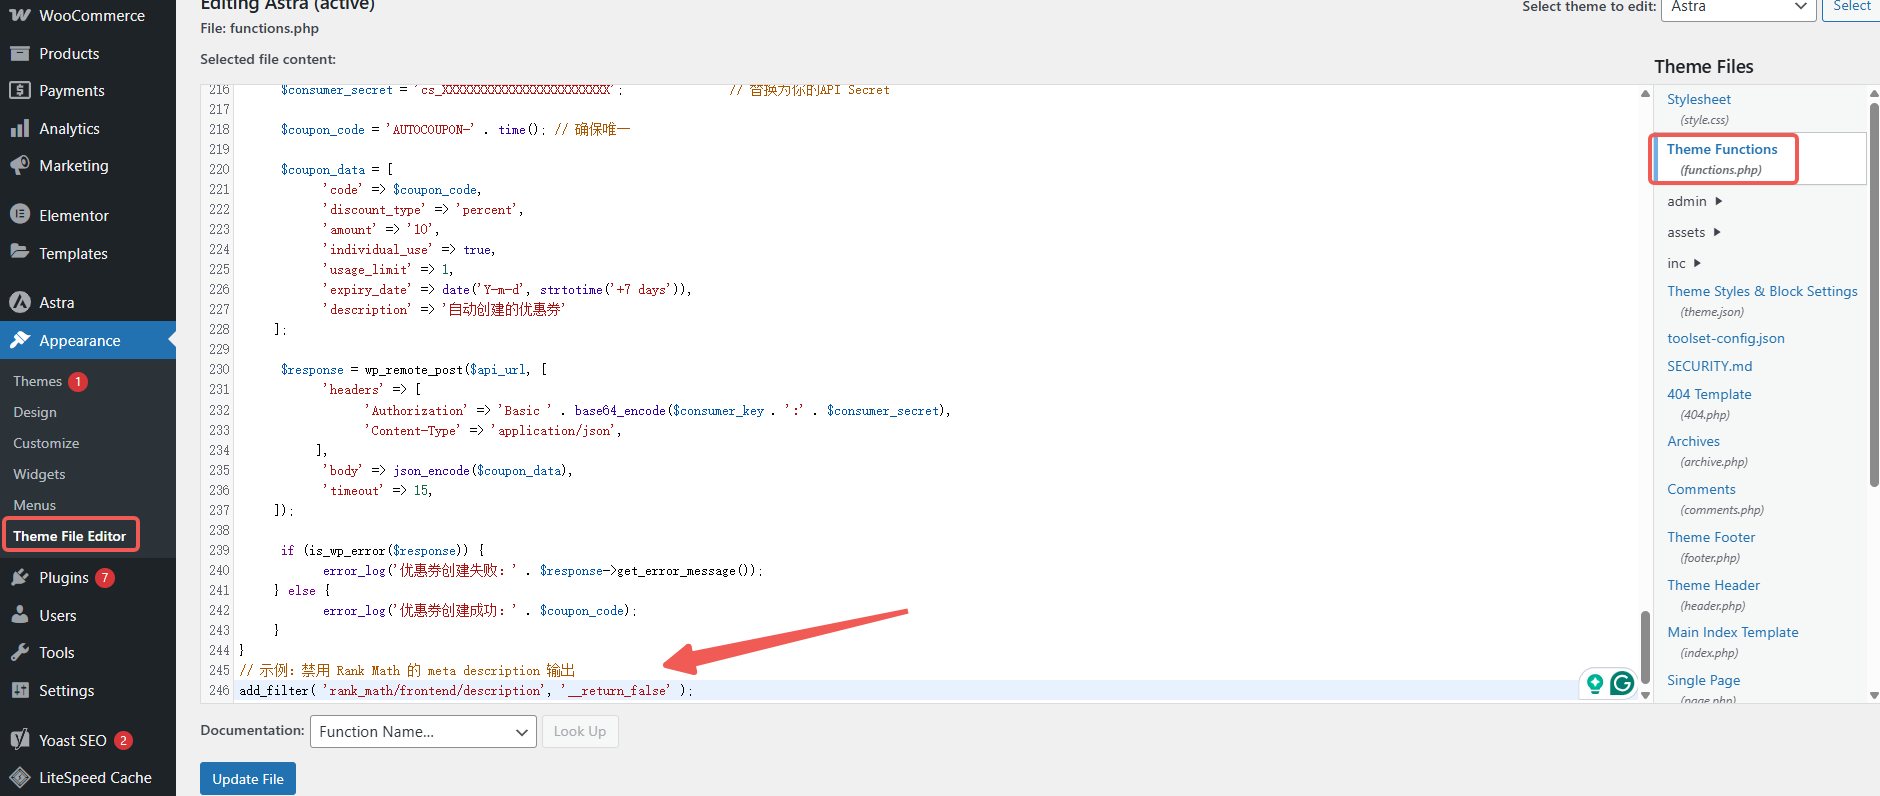Open the Stylesheet style.css file link

[x=1698, y=99]
